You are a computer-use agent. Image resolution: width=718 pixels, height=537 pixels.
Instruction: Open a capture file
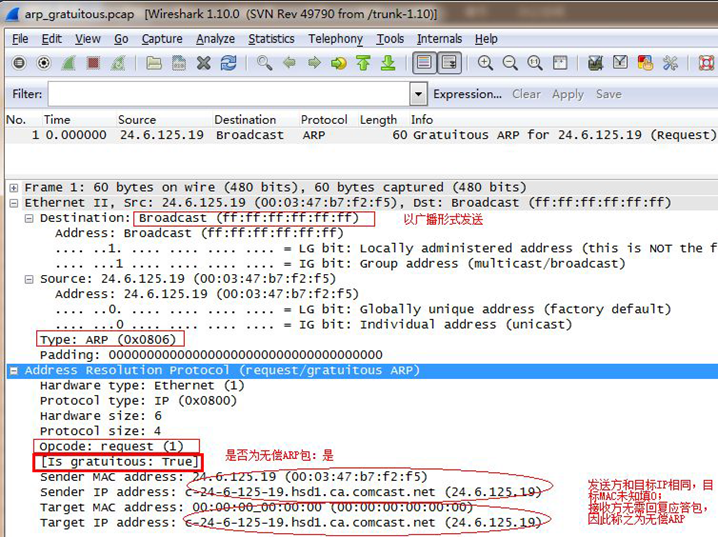pyautogui.click(x=154, y=63)
